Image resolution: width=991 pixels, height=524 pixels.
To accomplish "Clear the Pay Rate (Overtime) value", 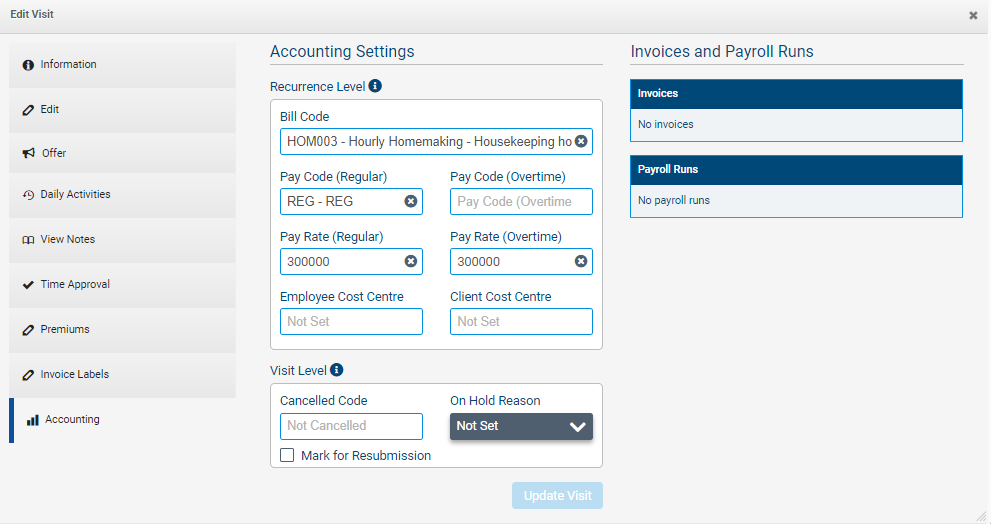I will [581, 261].
